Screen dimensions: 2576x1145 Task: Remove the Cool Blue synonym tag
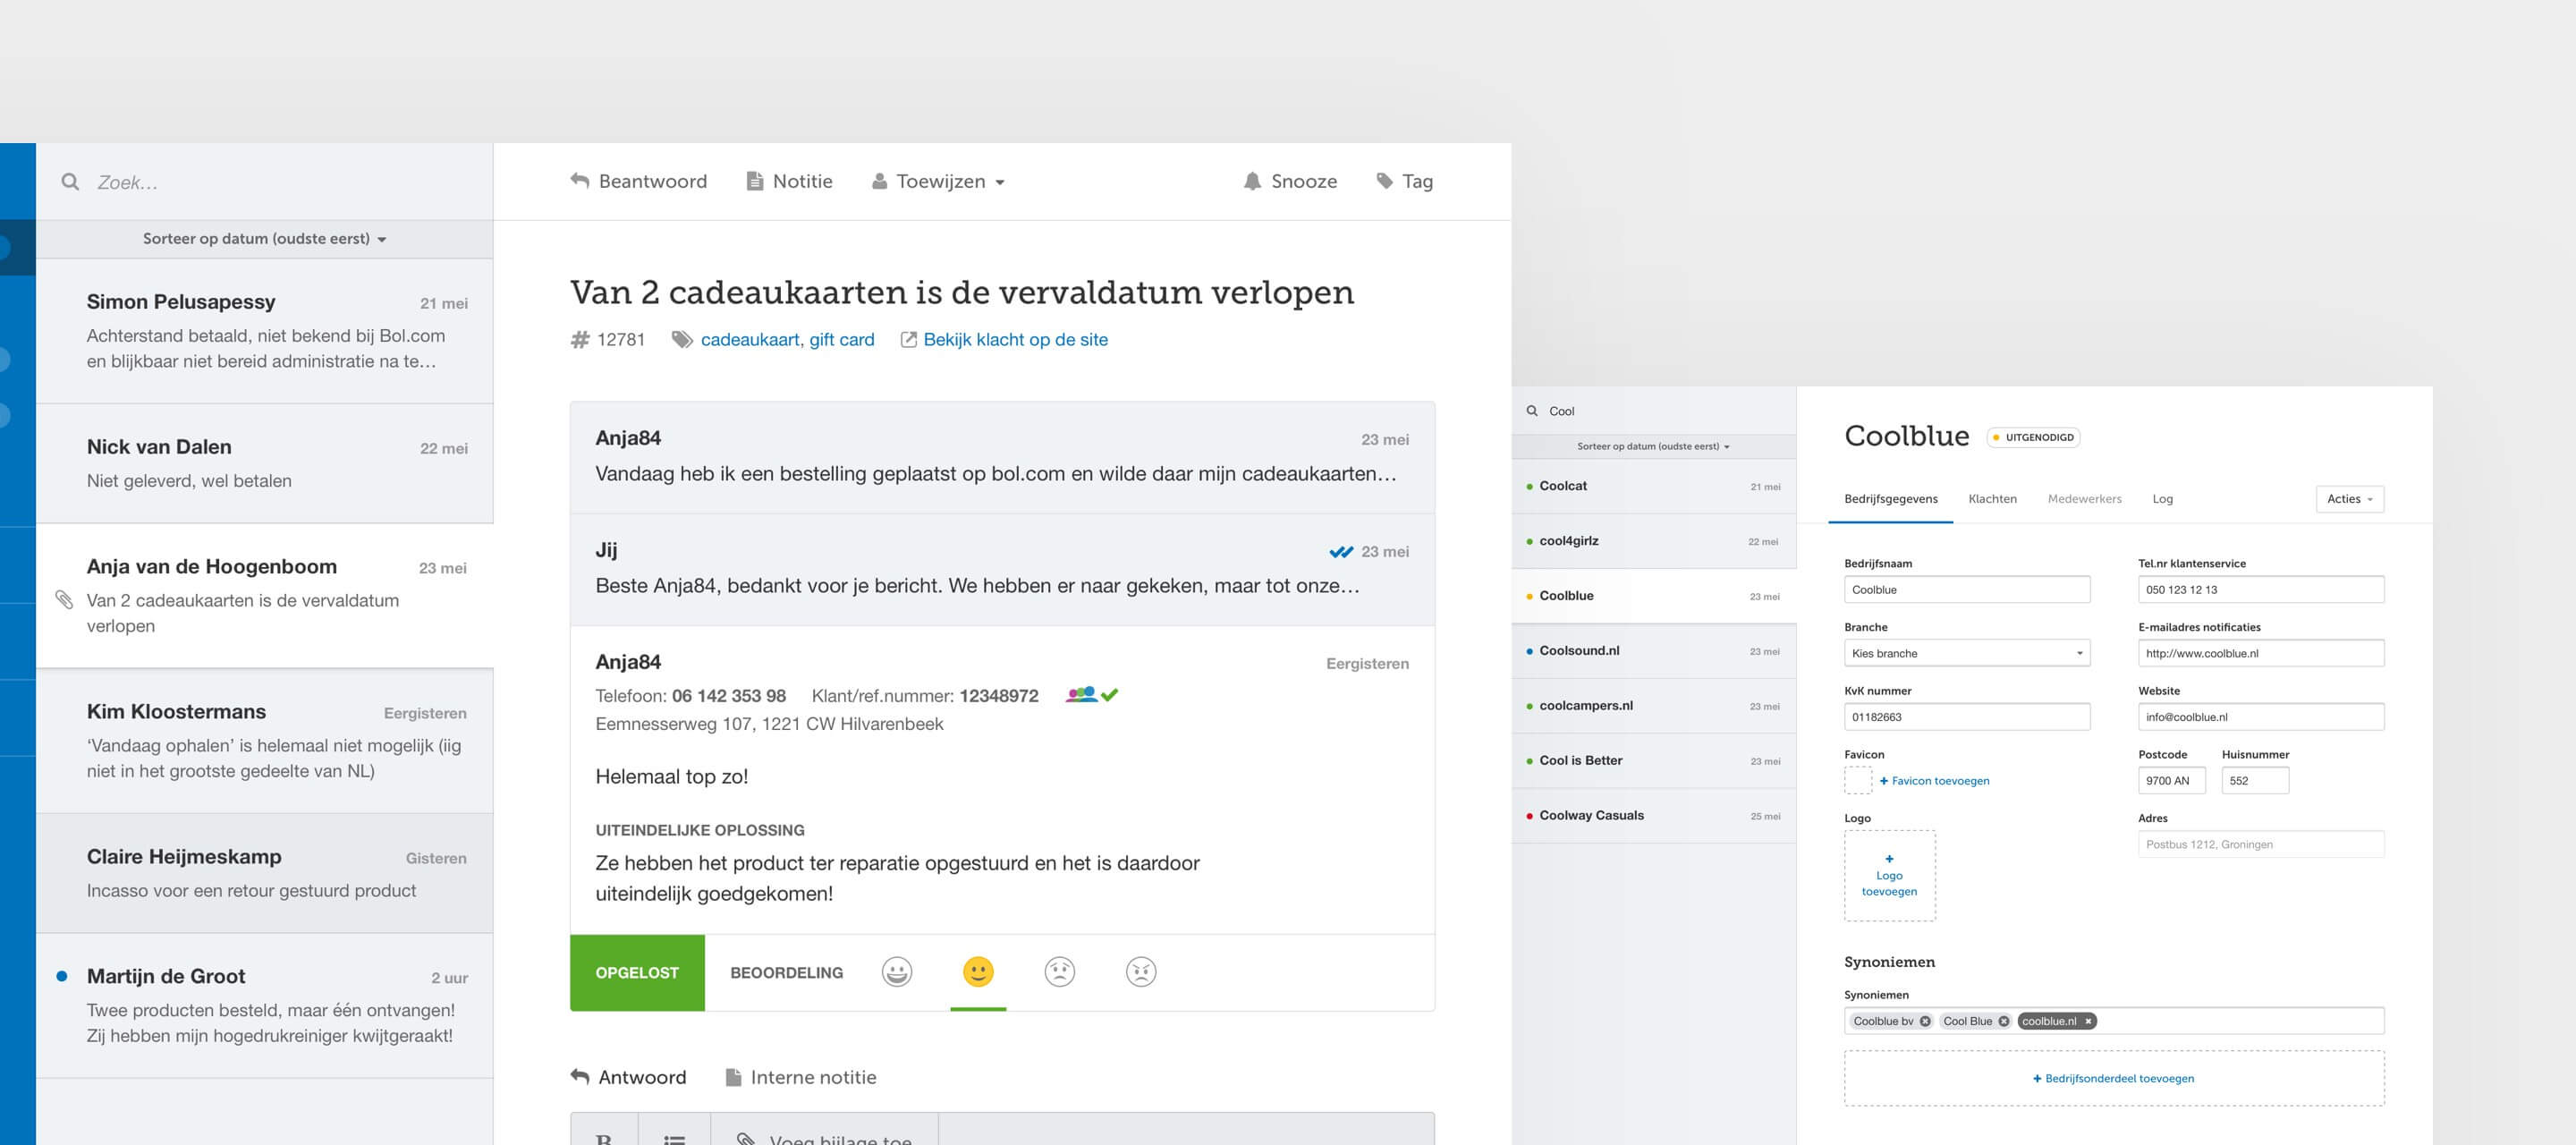[x=2004, y=1021]
